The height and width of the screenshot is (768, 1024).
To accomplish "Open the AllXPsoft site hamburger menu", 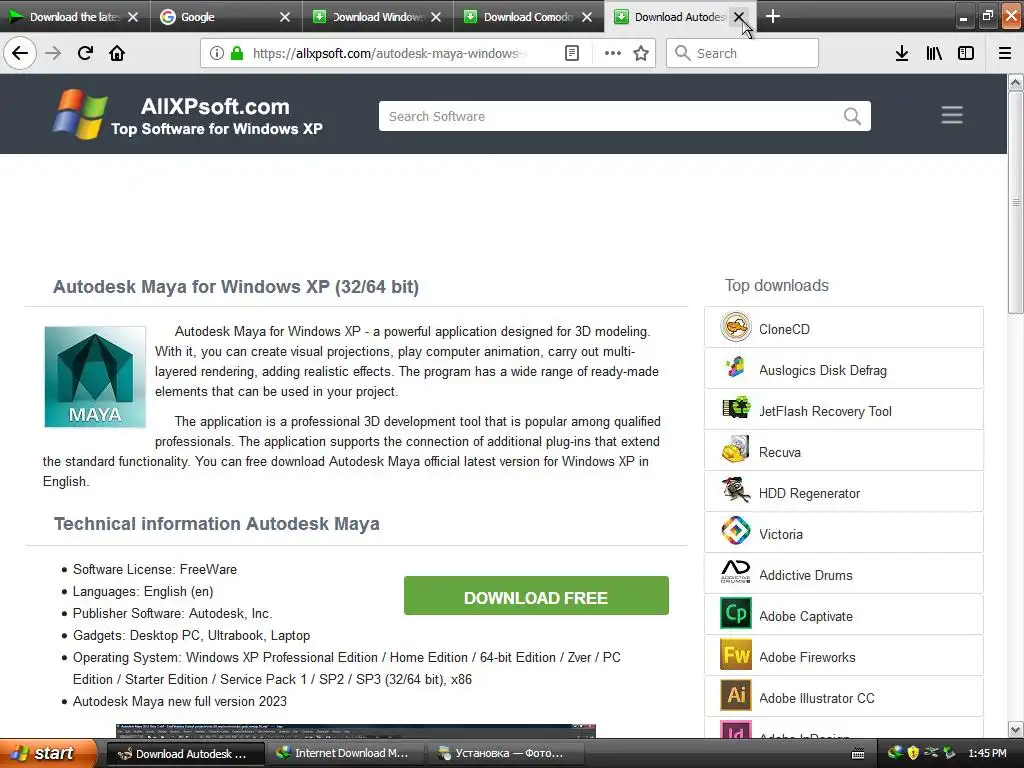I will 952,115.
